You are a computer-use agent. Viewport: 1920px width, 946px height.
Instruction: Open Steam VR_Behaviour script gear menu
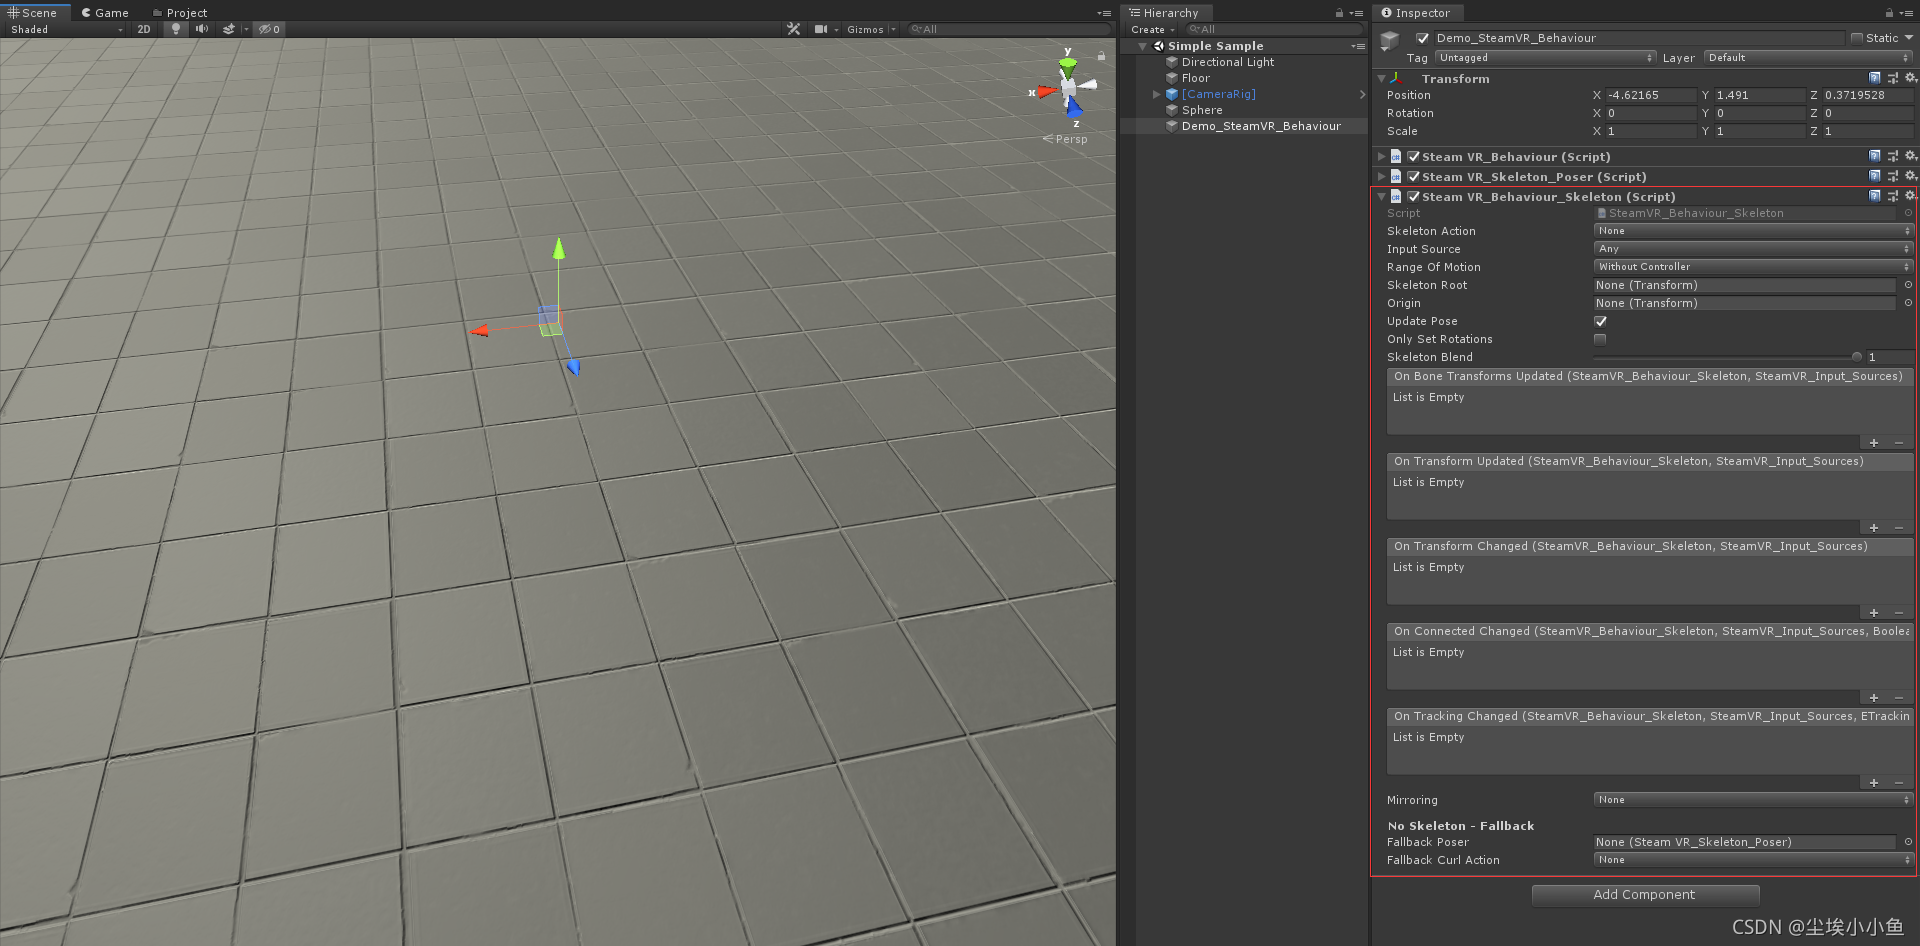[x=1910, y=156]
